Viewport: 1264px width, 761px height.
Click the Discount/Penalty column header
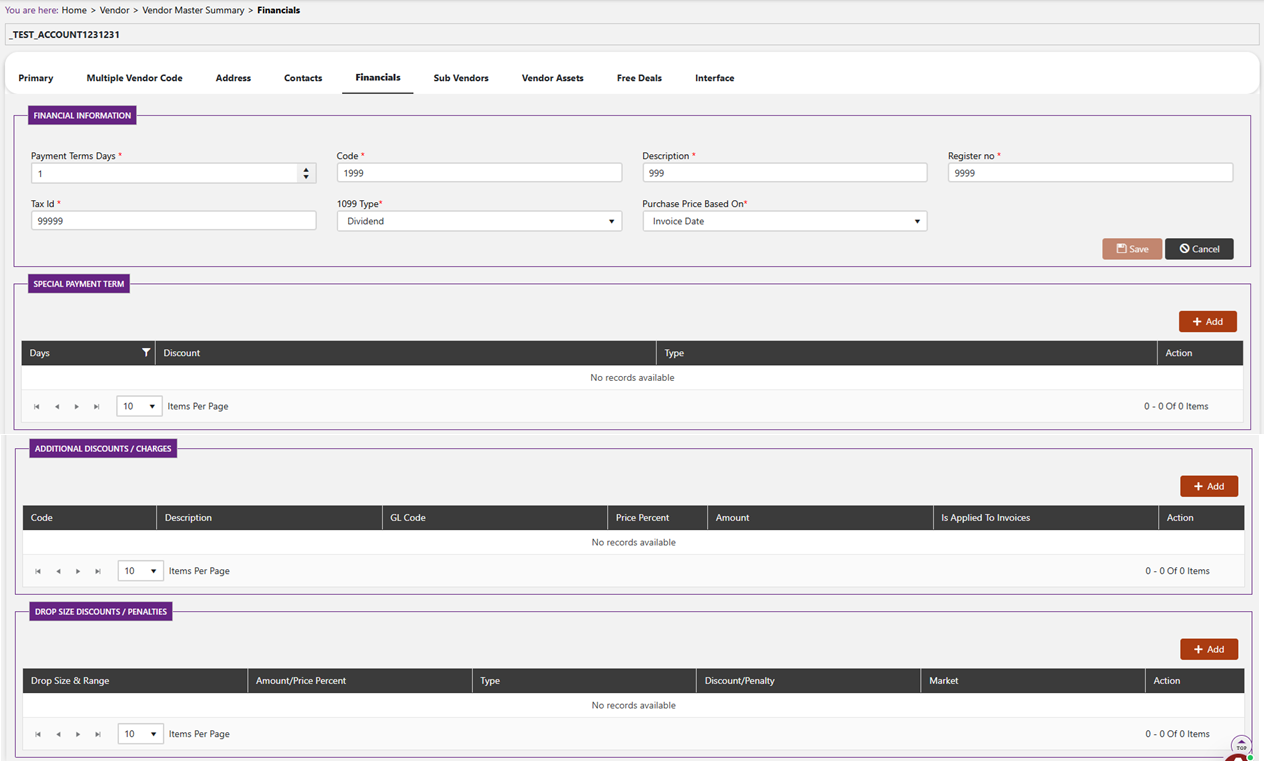click(x=808, y=681)
